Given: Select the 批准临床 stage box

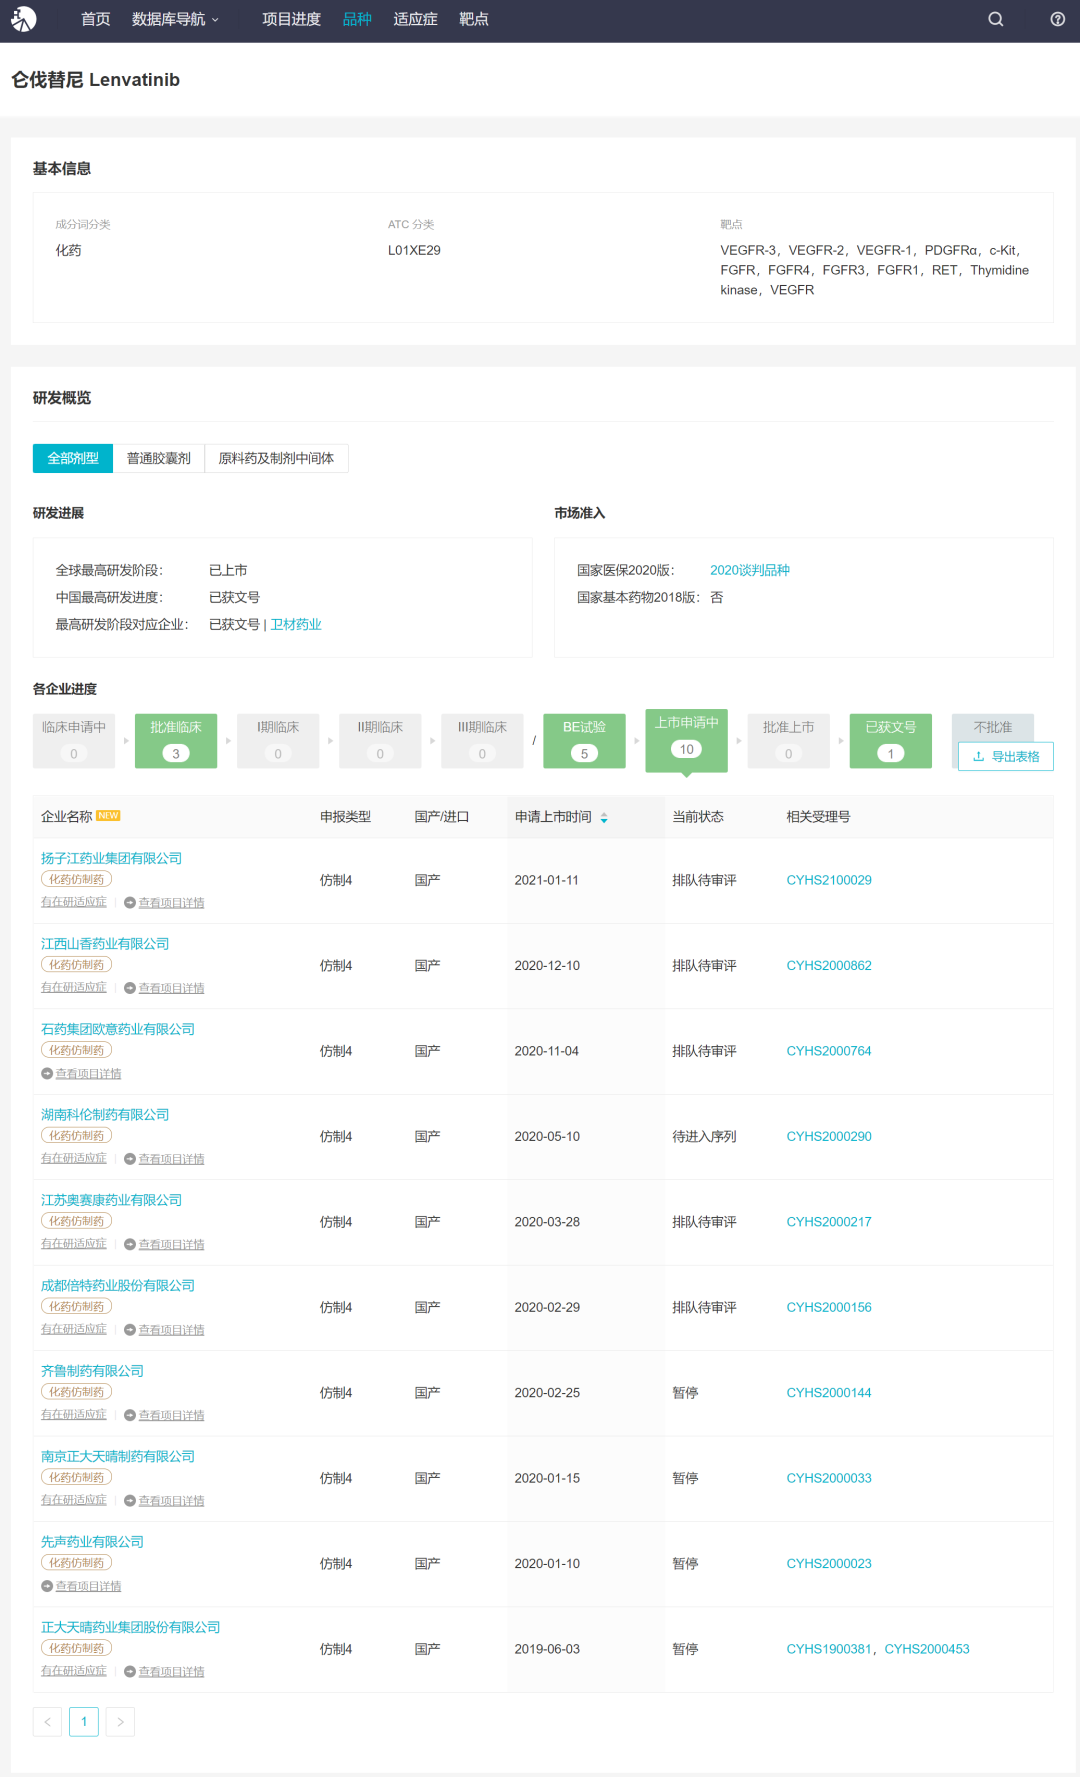Looking at the screenshot, I should [x=176, y=741].
